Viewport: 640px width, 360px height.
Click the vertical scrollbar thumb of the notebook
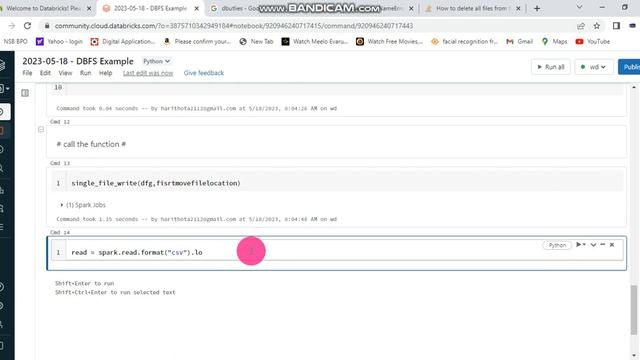pos(633,310)
